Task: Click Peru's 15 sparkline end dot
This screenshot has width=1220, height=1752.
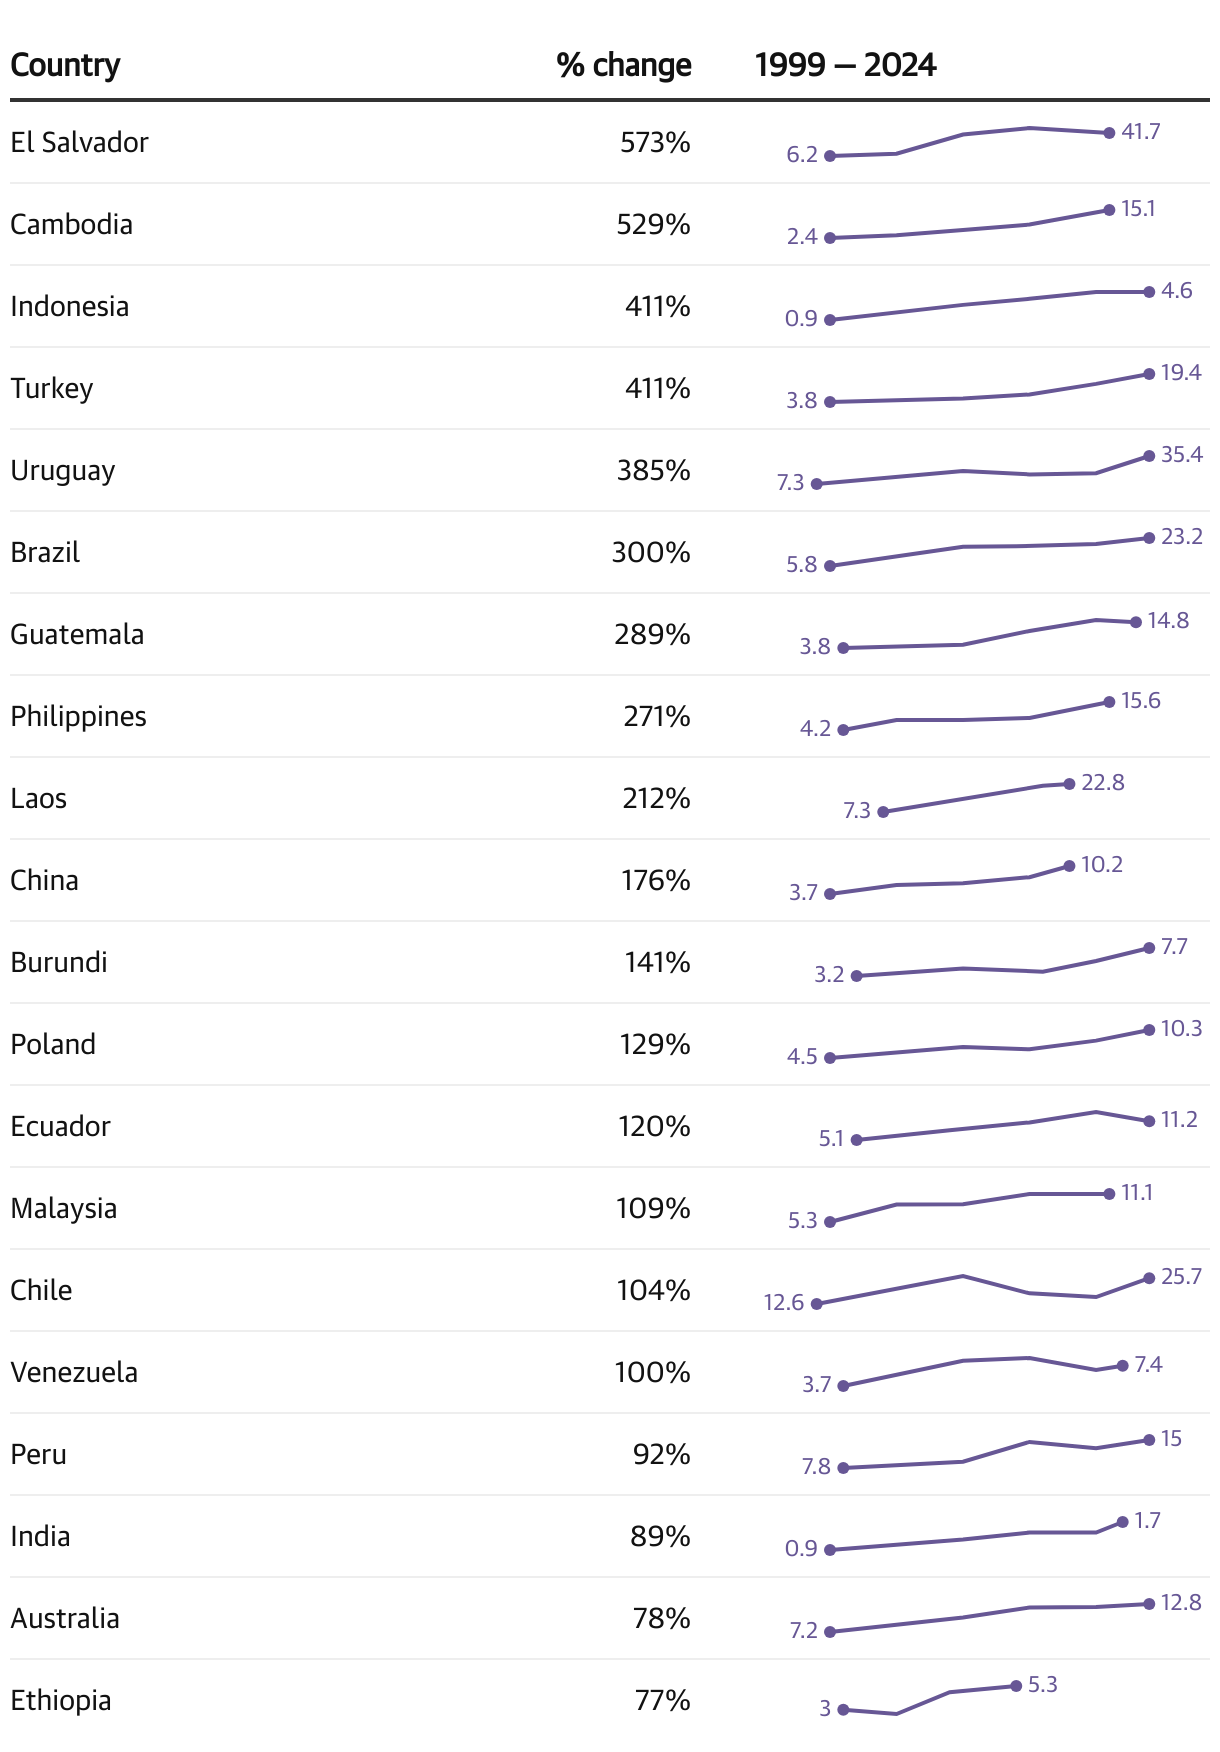Action: pyautogui.click(x=1149, y=1440)
